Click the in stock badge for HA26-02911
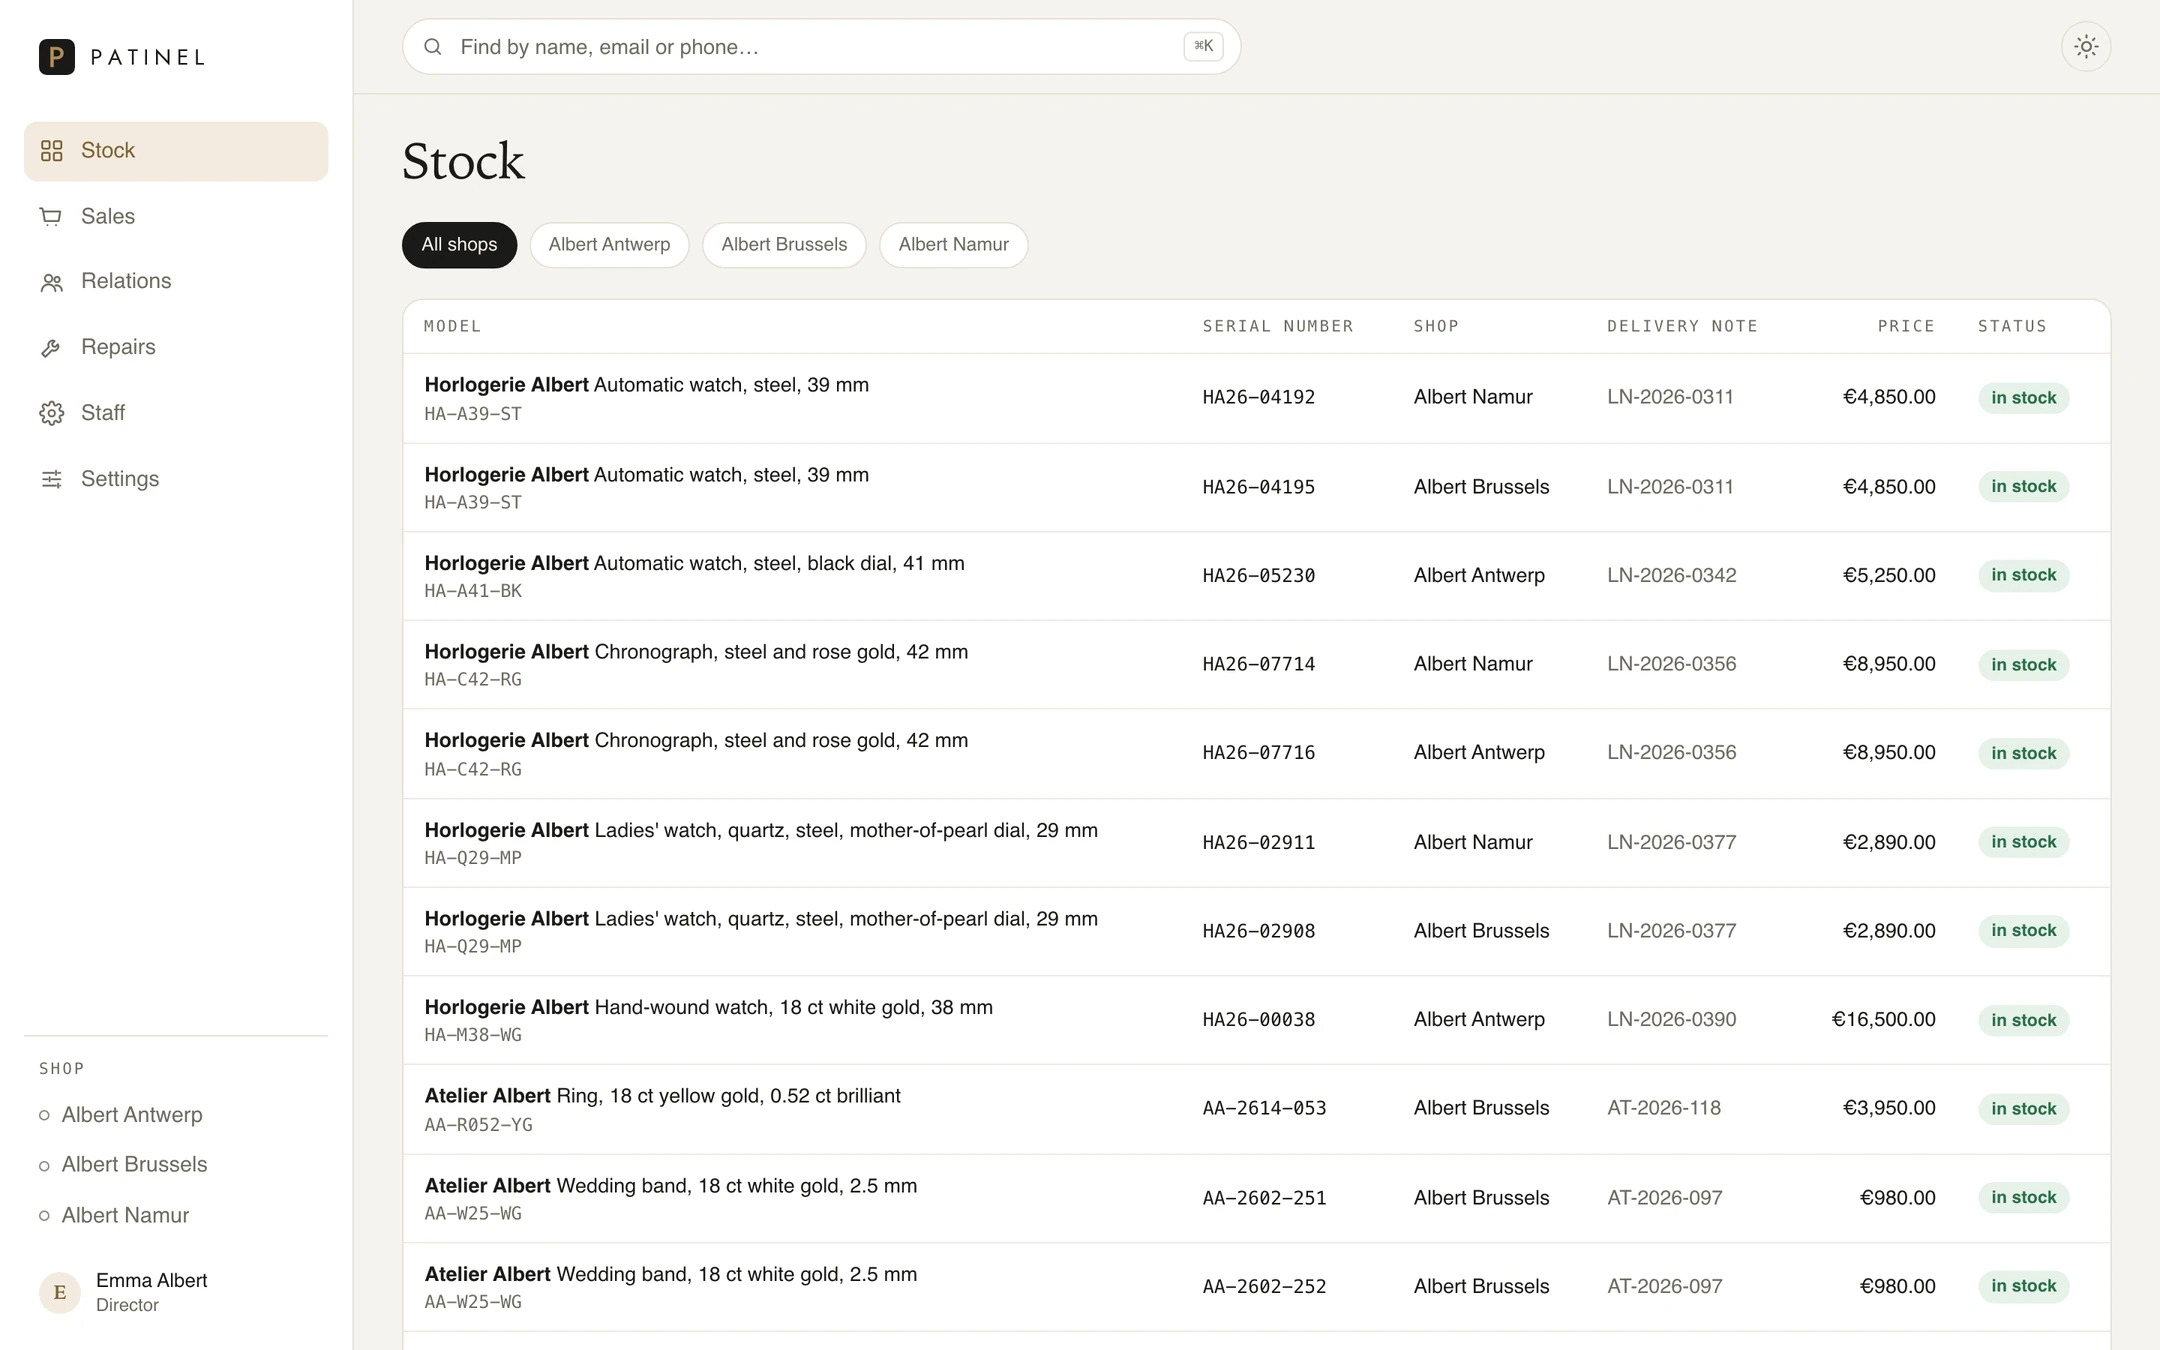This screenshot has height=1350, width=2160. (2023, 843)
